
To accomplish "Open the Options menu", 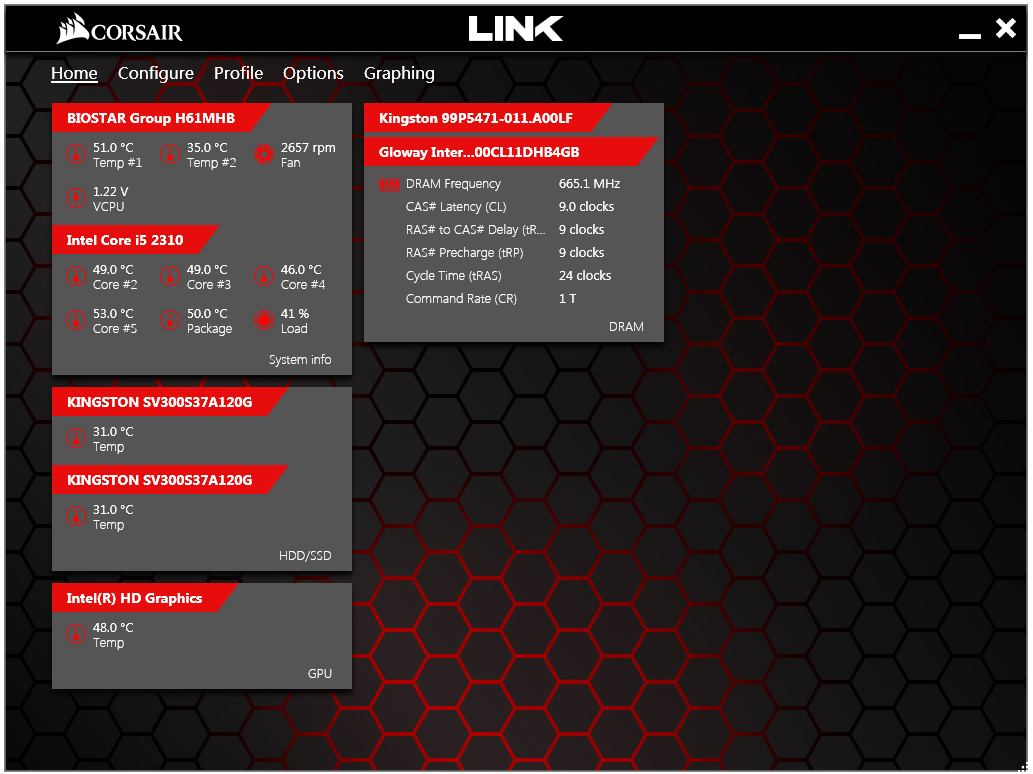I will click(313, 73).
